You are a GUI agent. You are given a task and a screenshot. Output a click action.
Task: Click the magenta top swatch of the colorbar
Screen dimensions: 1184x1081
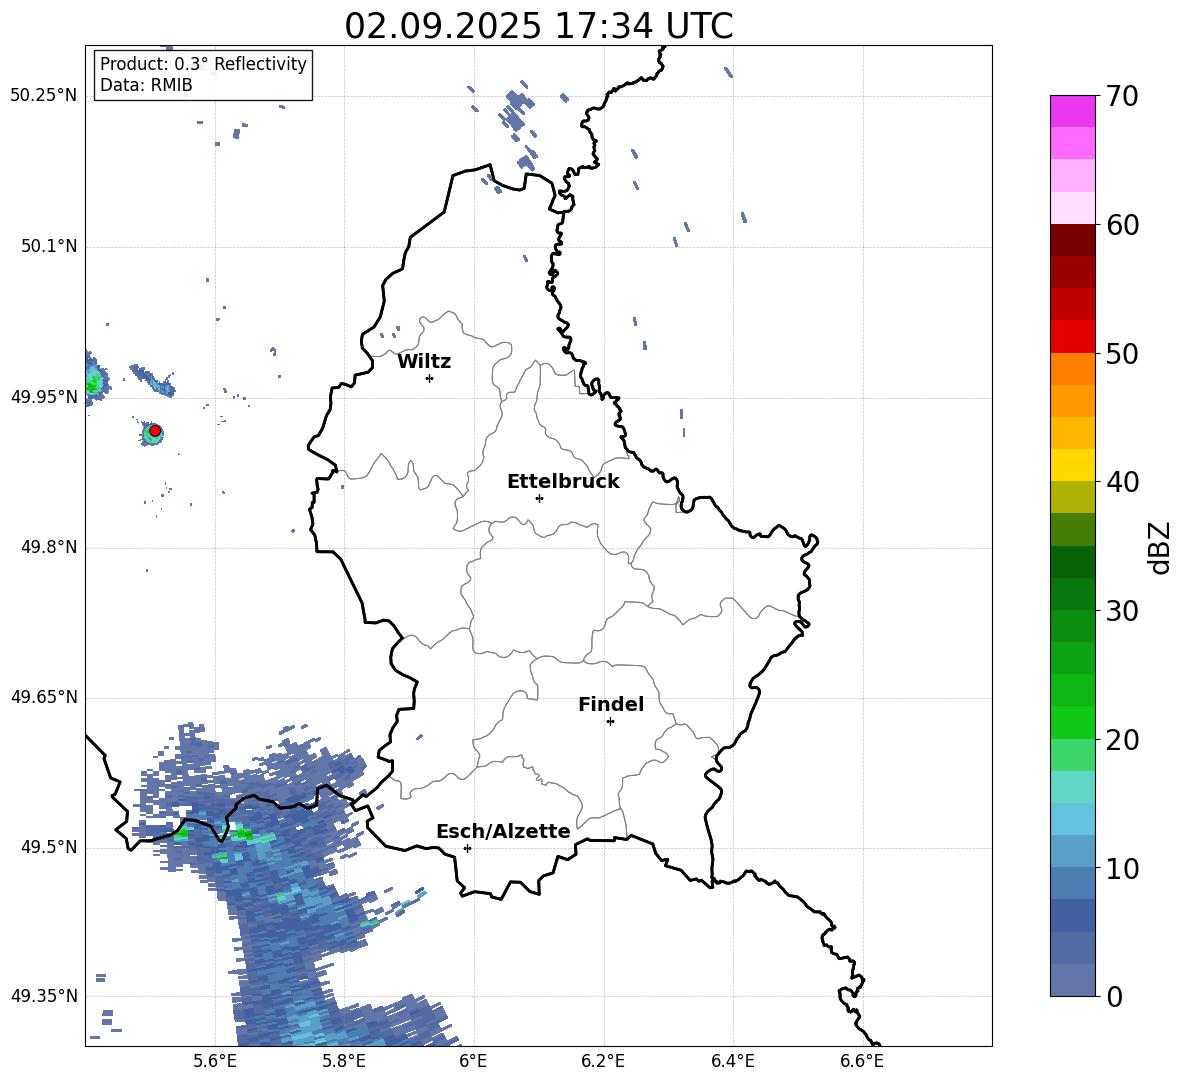point(1072,111)
